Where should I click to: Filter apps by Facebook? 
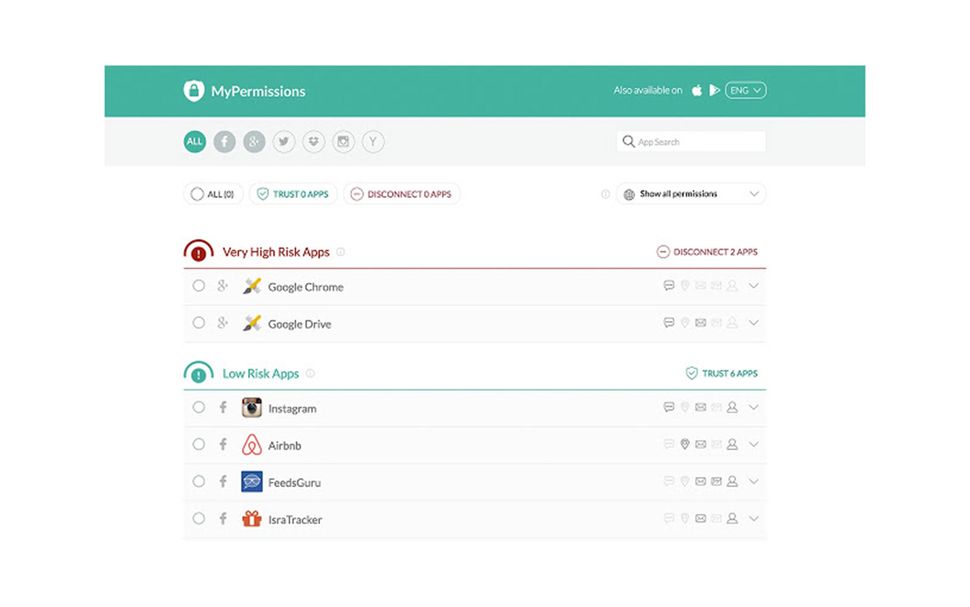click(x=224, y=141)
